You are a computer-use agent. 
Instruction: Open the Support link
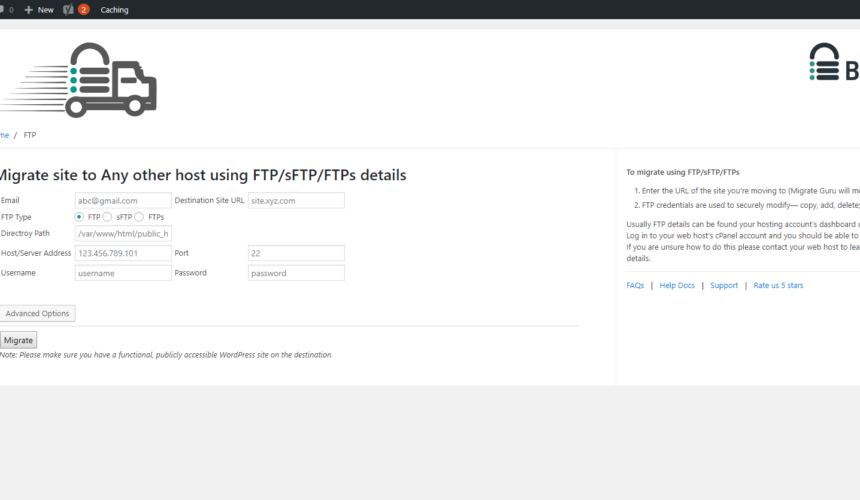(724, 286)
